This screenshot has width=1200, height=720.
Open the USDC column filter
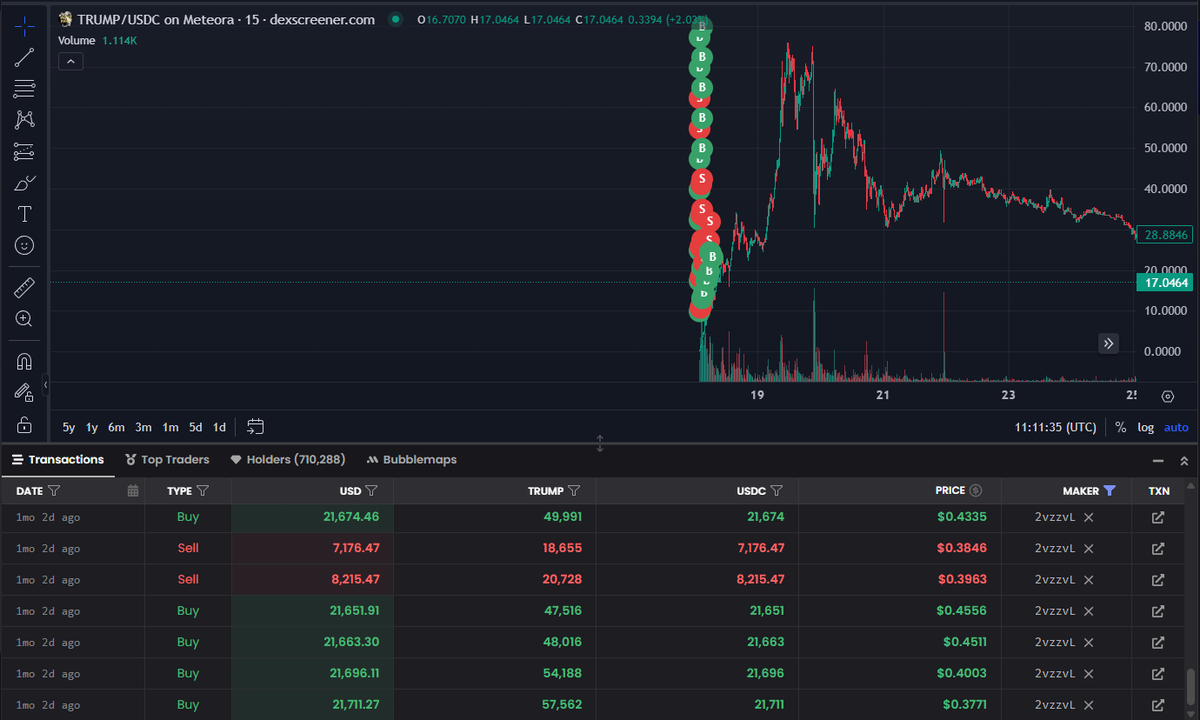coord(777,491)
